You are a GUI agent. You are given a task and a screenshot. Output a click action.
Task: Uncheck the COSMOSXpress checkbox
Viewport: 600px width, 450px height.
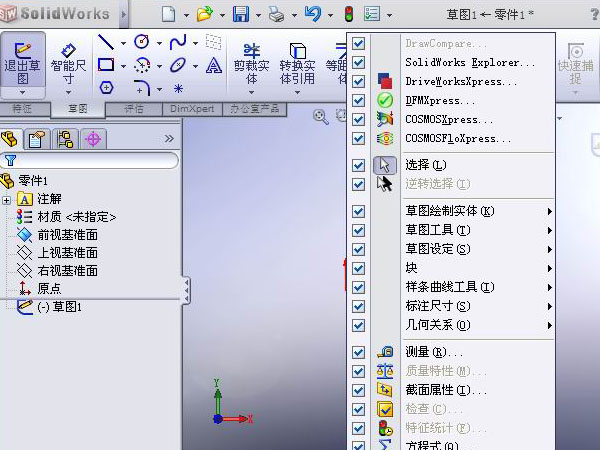pos(358,119)
